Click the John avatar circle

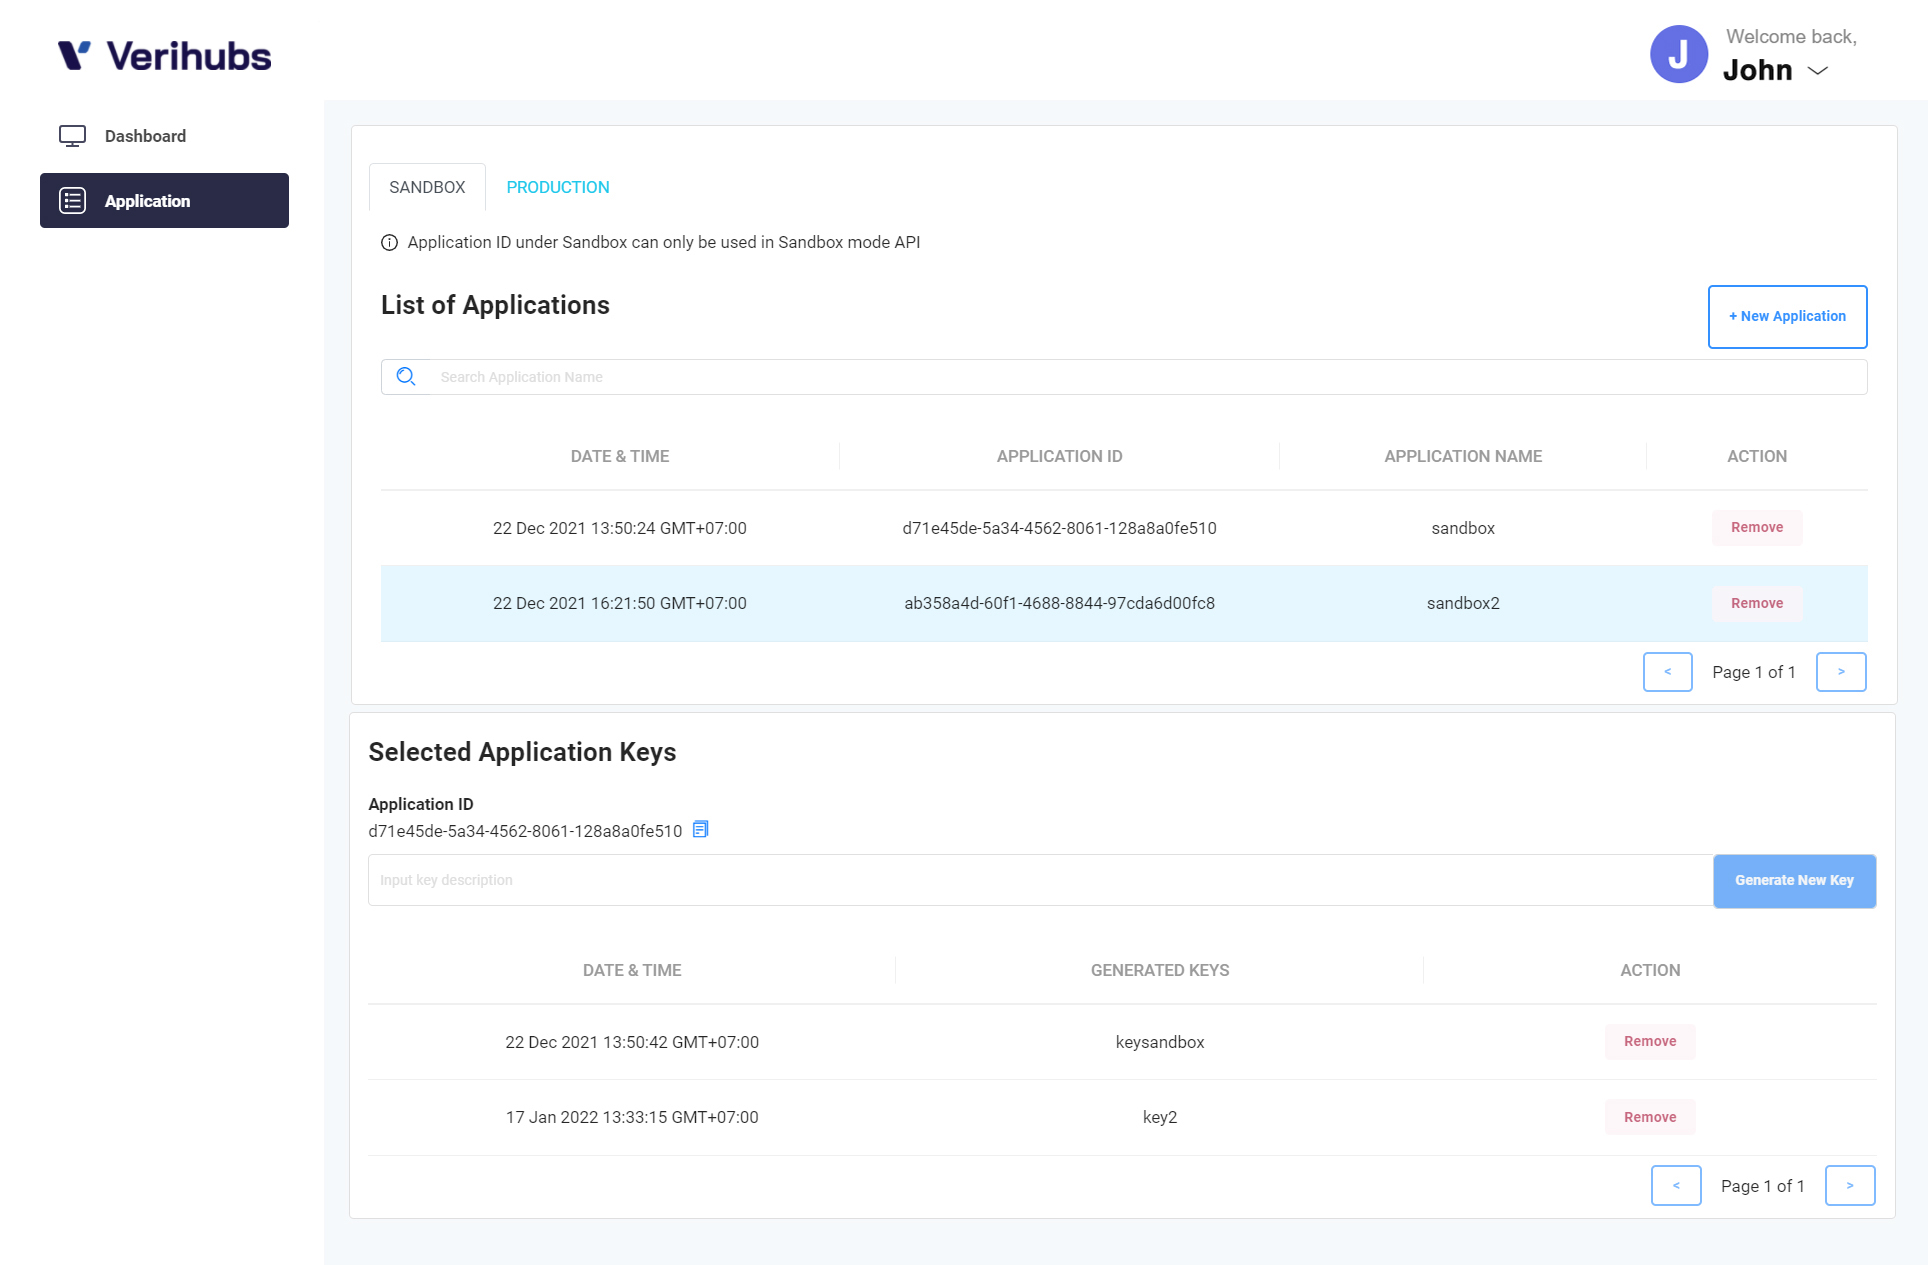coord(1679,54)
